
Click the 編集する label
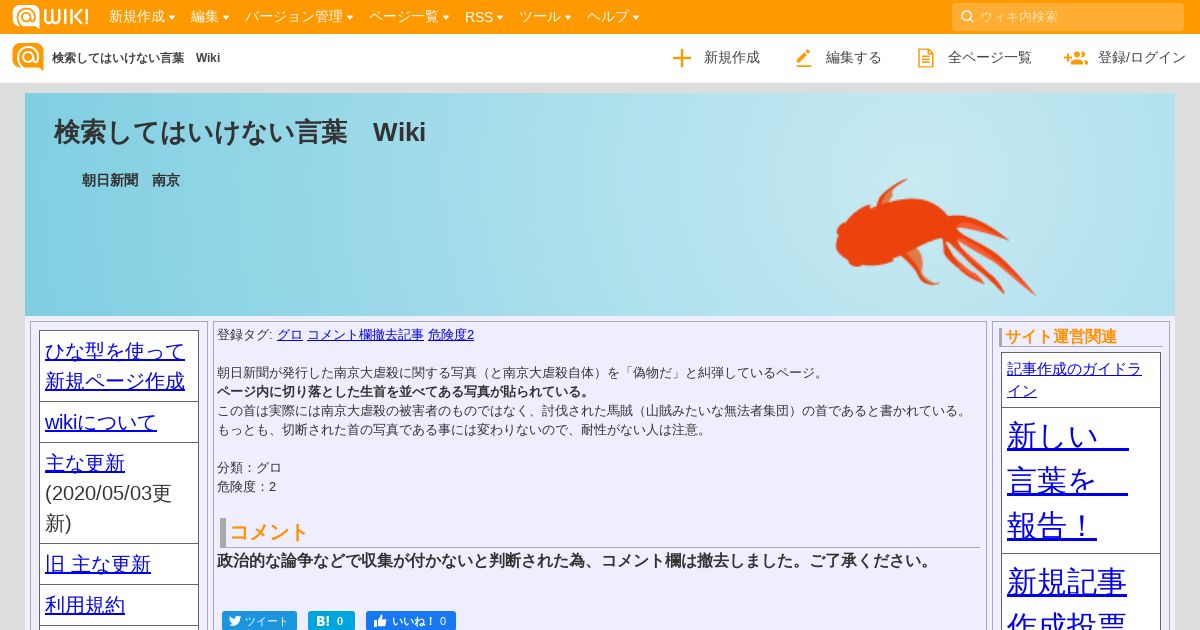[x=854, y=58]
